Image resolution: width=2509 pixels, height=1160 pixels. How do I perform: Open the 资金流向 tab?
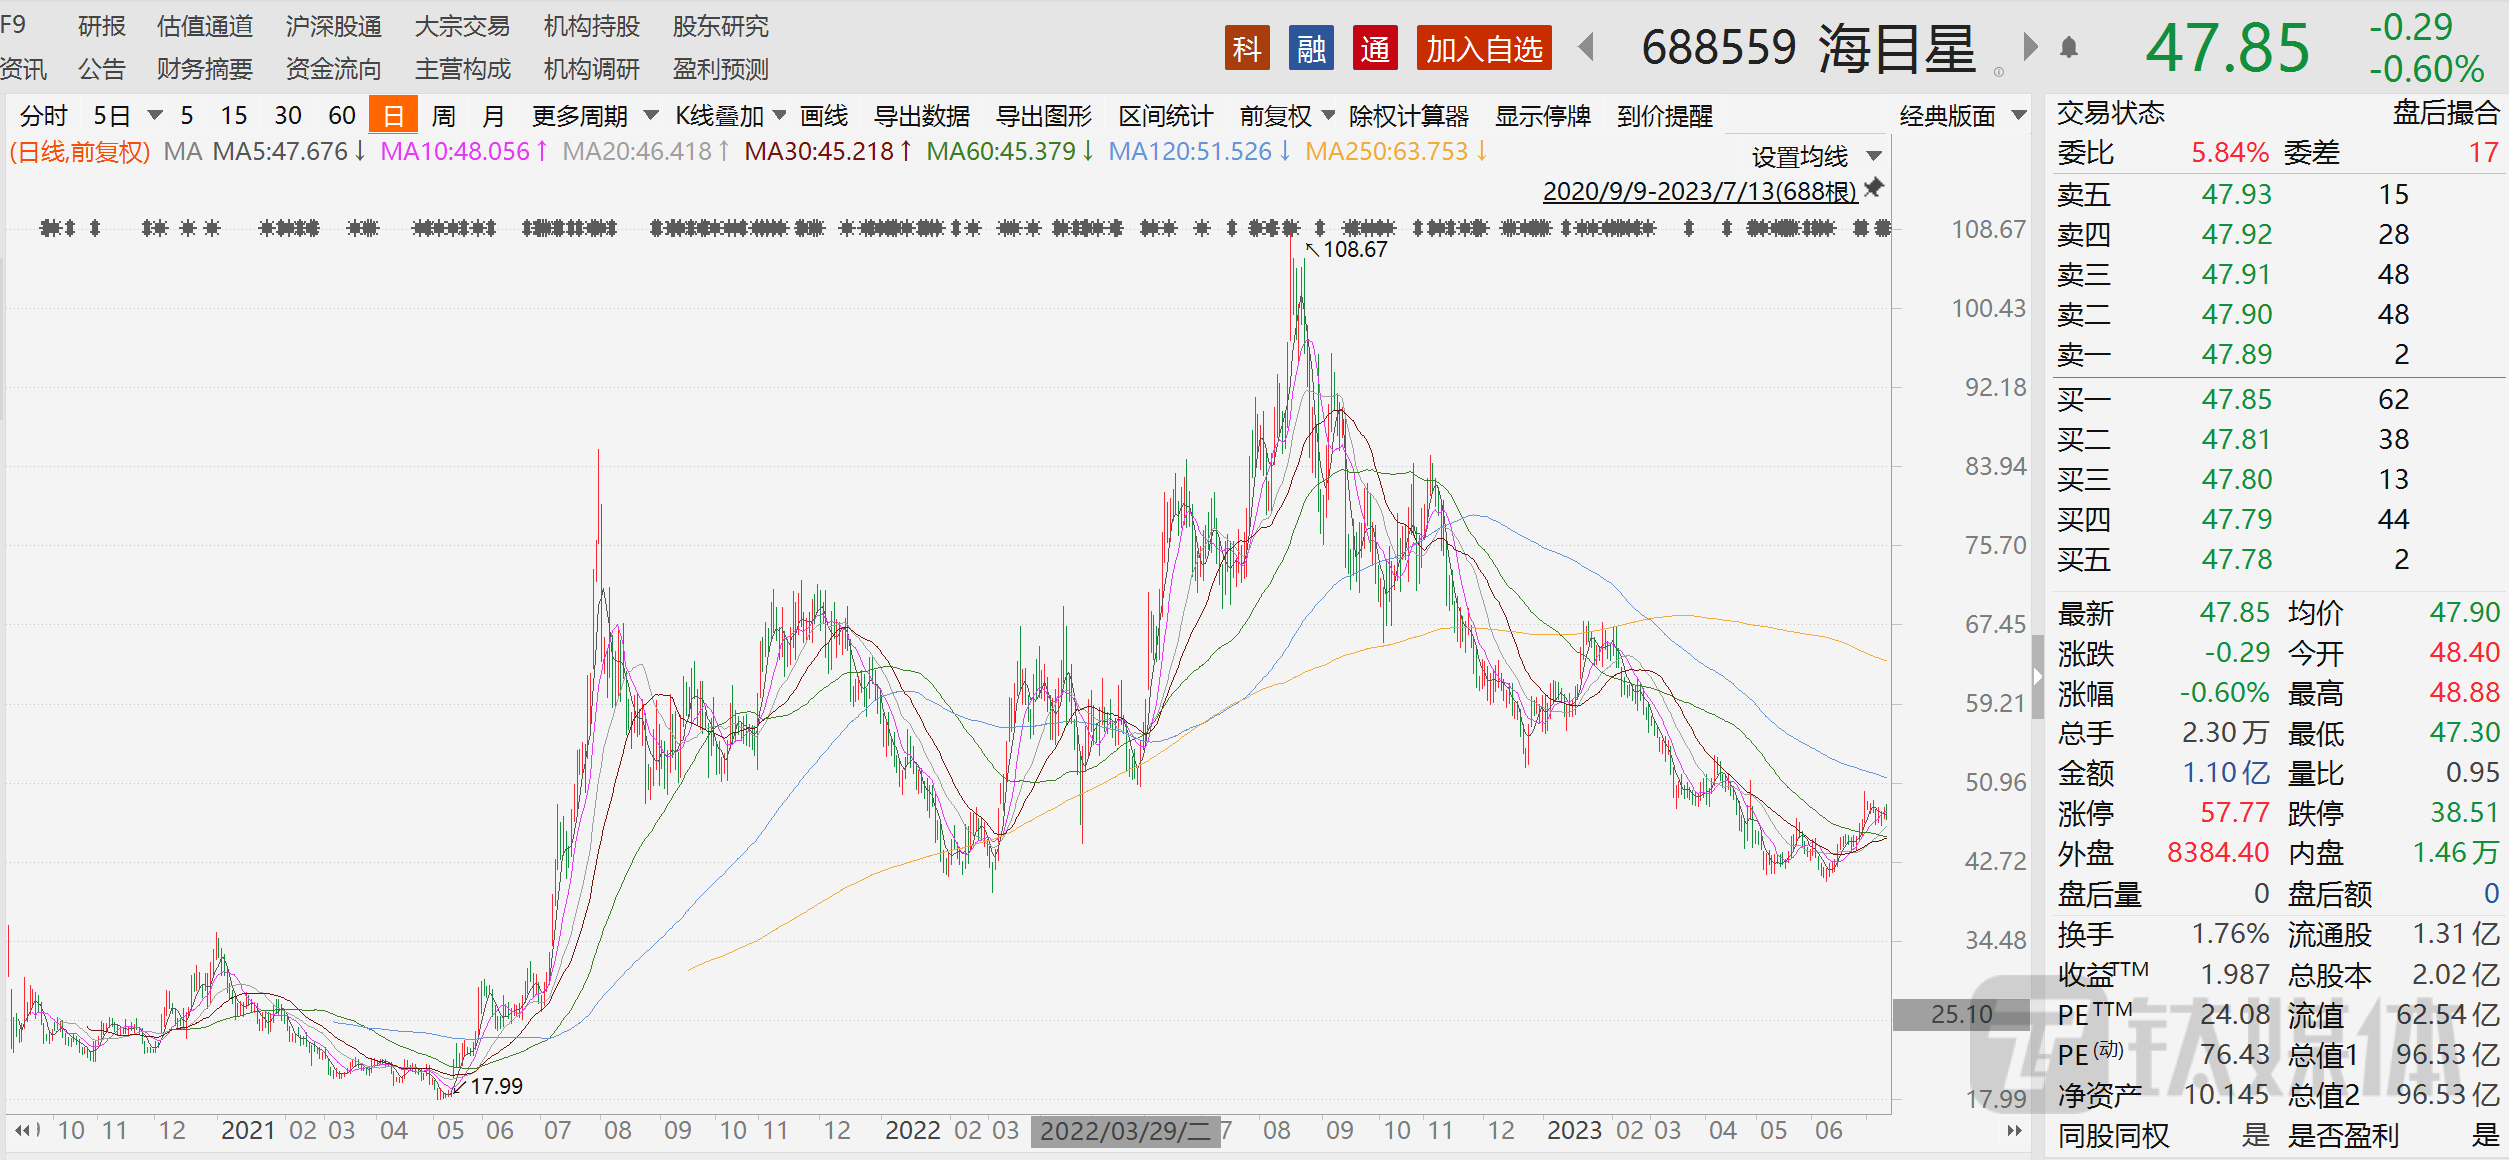pyautogui.click(x=333, y=69)
